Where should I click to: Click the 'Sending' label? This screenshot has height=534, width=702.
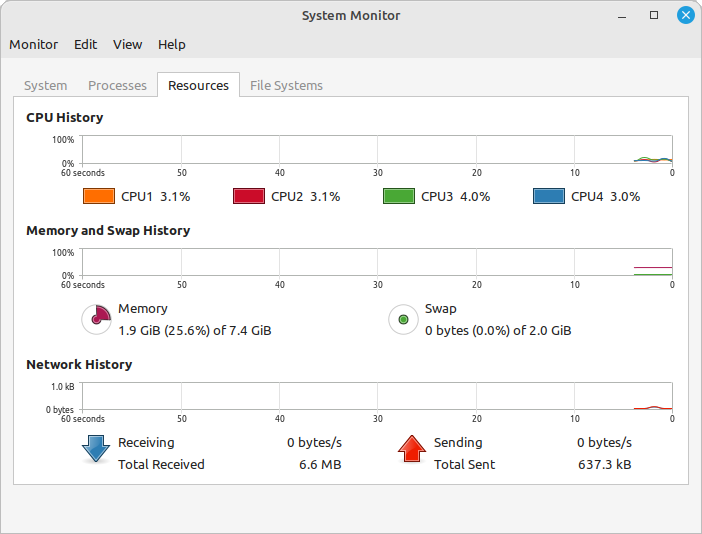pyautogui.click(x=458, y=443)
